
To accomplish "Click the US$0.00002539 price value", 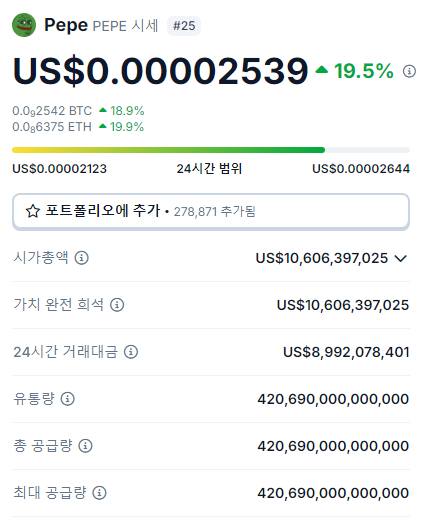I will pyautogui.click(x=160, y=71).
